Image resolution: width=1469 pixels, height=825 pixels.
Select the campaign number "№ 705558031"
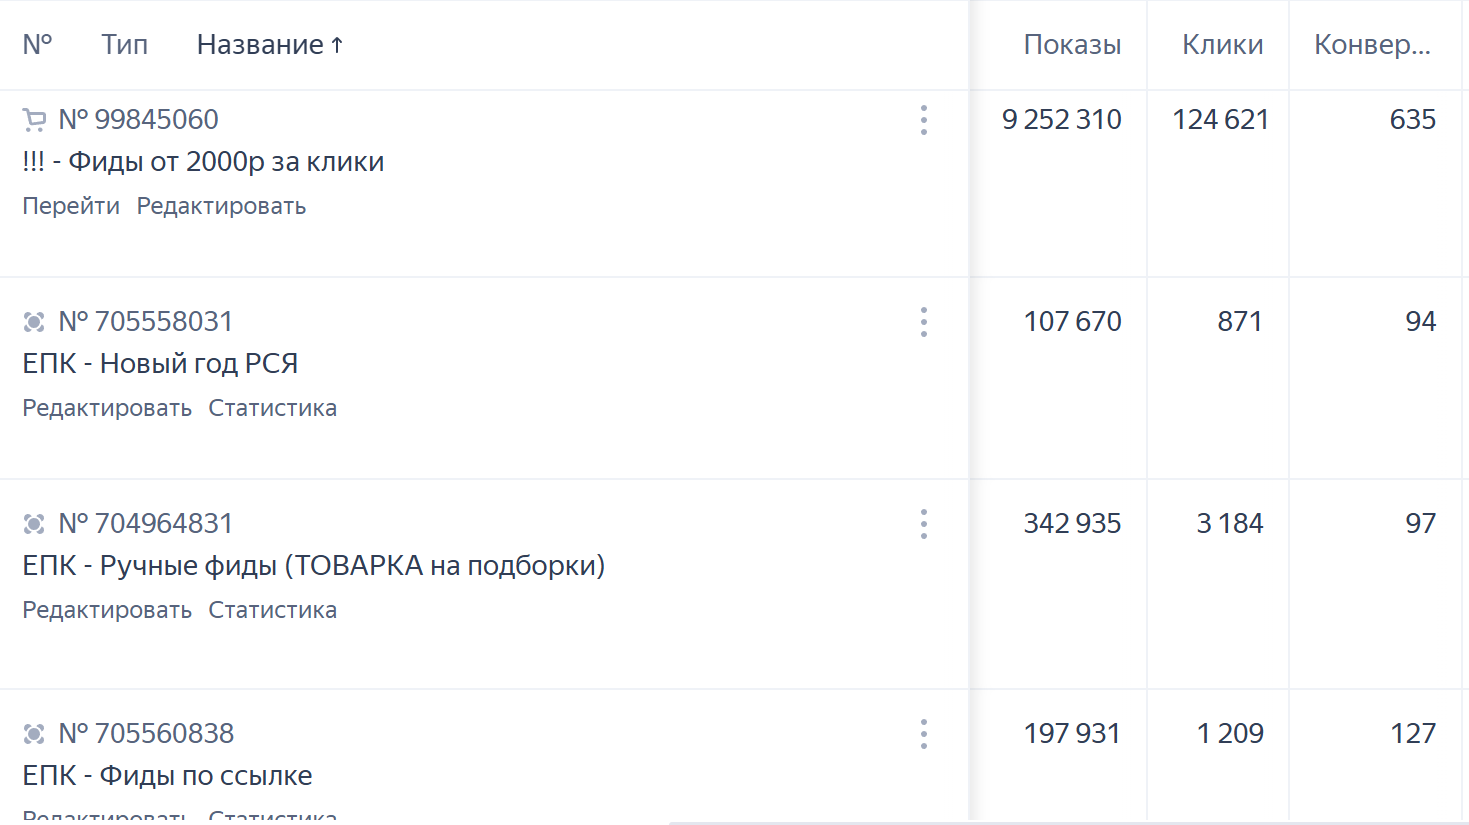(x=146, y=321)
